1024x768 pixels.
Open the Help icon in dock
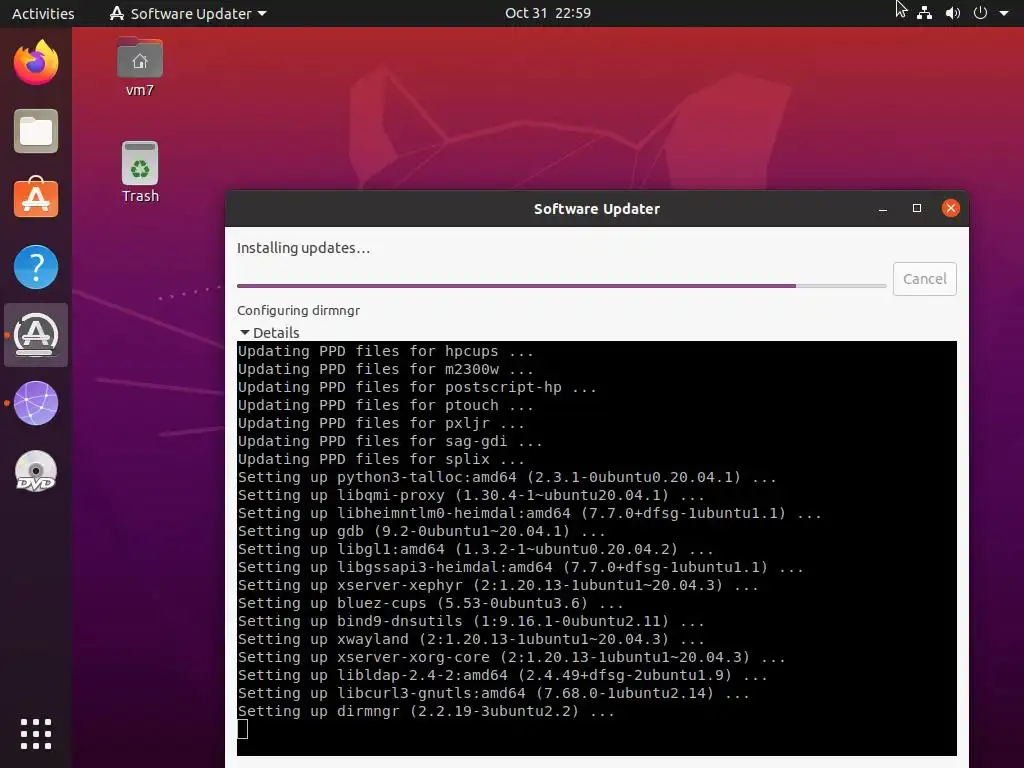[x=36, y=267]
